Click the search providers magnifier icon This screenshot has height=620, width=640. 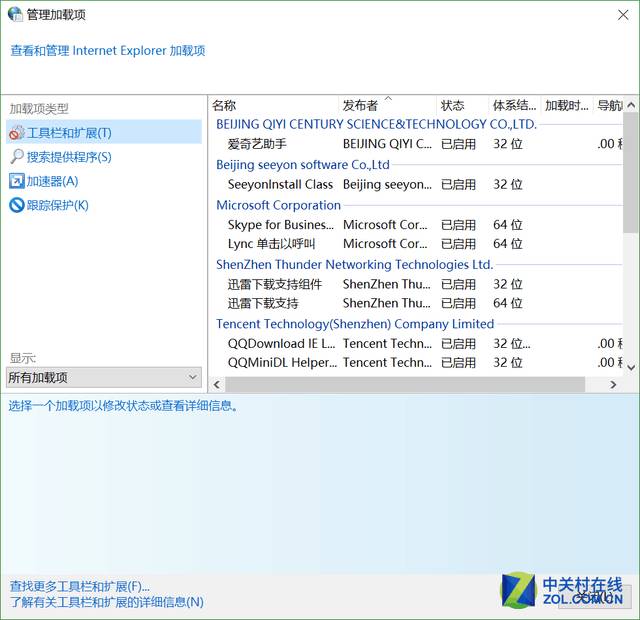(17, 156)
